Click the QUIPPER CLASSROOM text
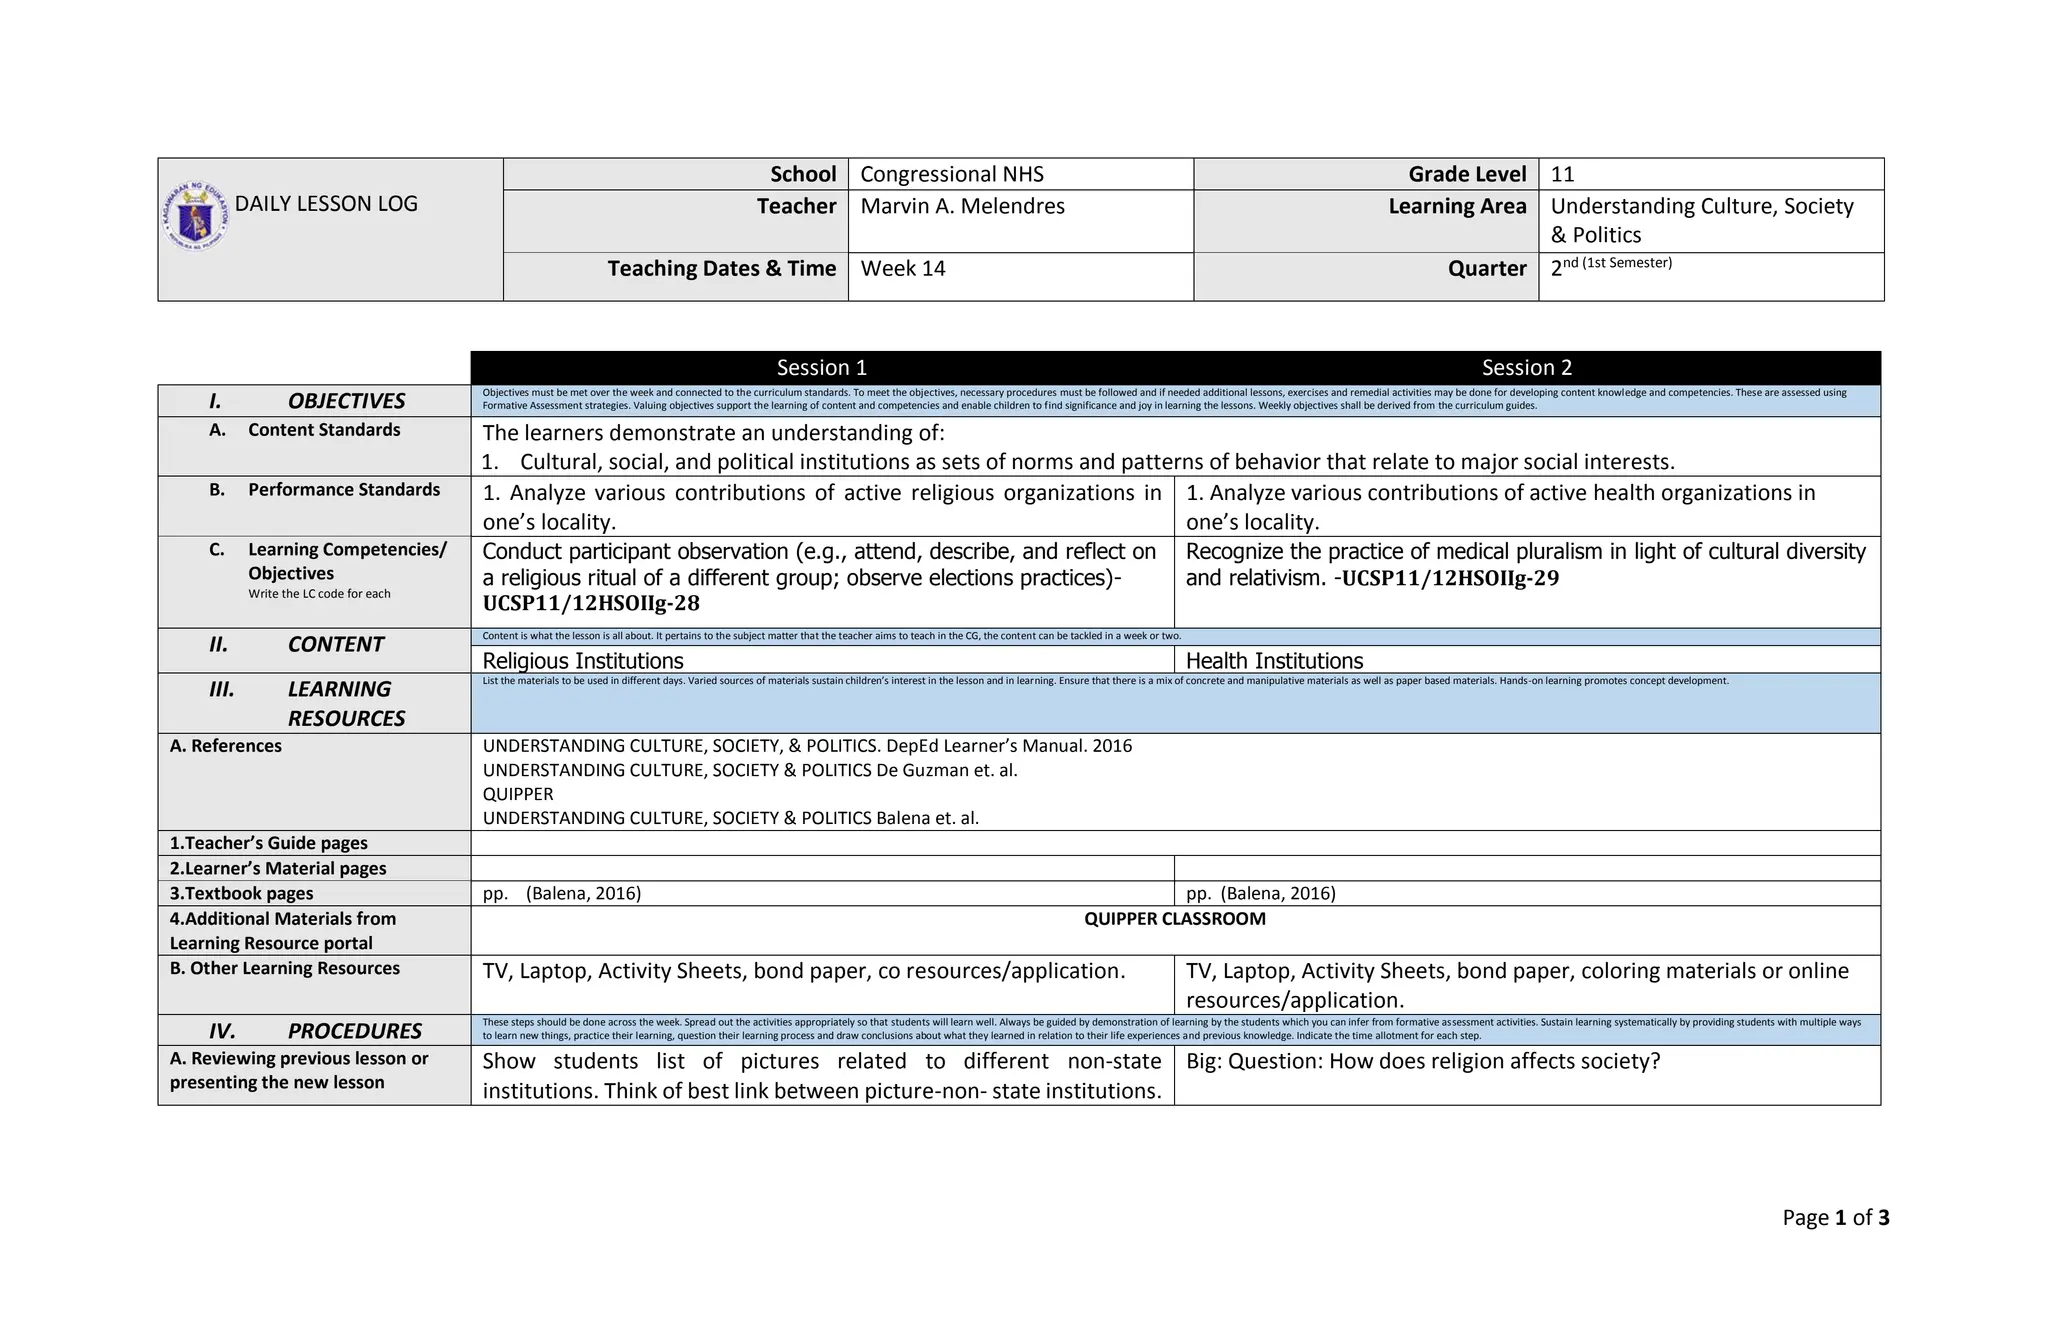This screenshot has width=2048, height=1339. [x=1174, y=919]
